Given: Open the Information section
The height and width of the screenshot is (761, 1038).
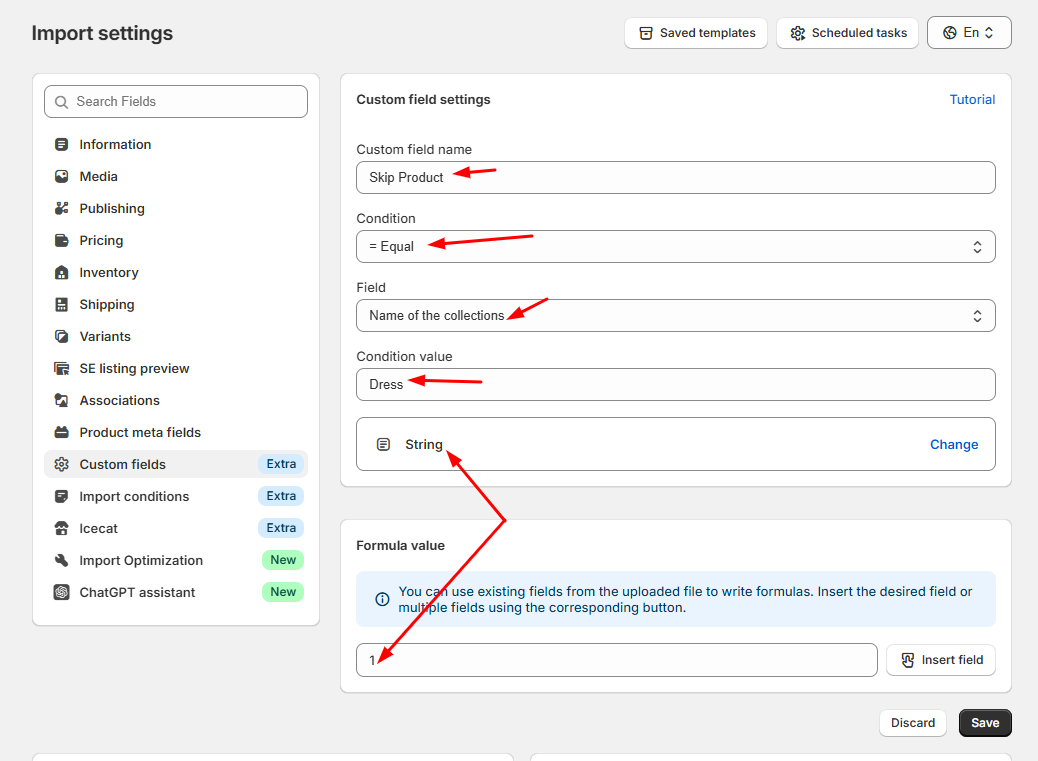Looking at the screenshot, I should pos(176,144).
